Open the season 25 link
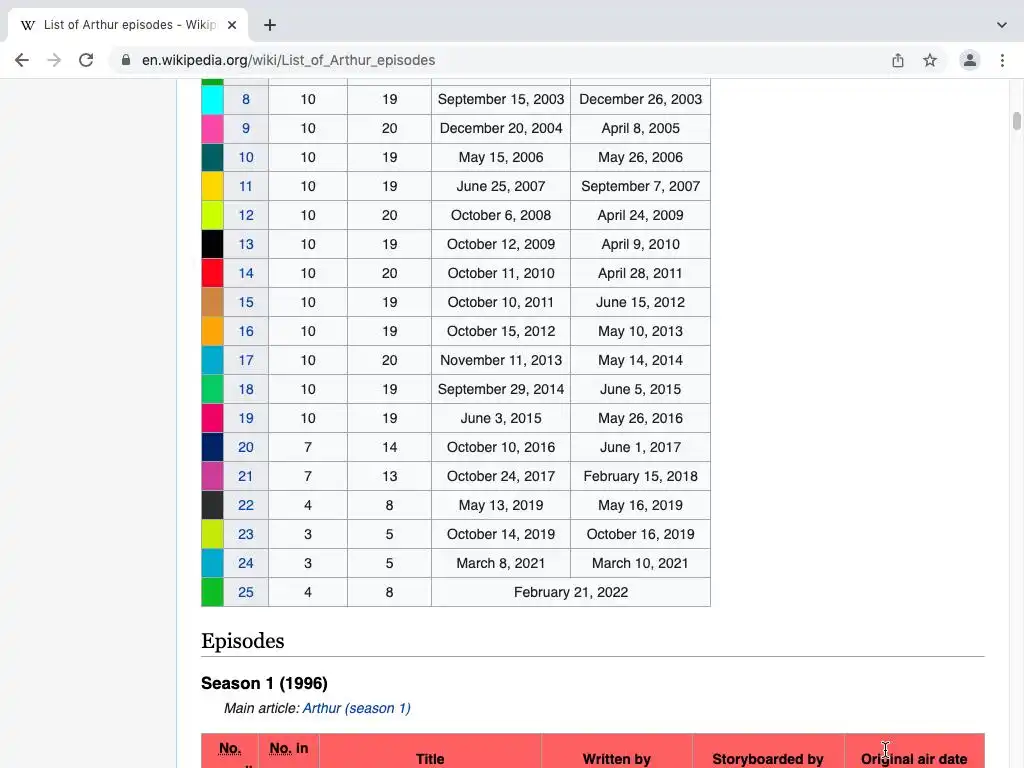 point(246,592)
